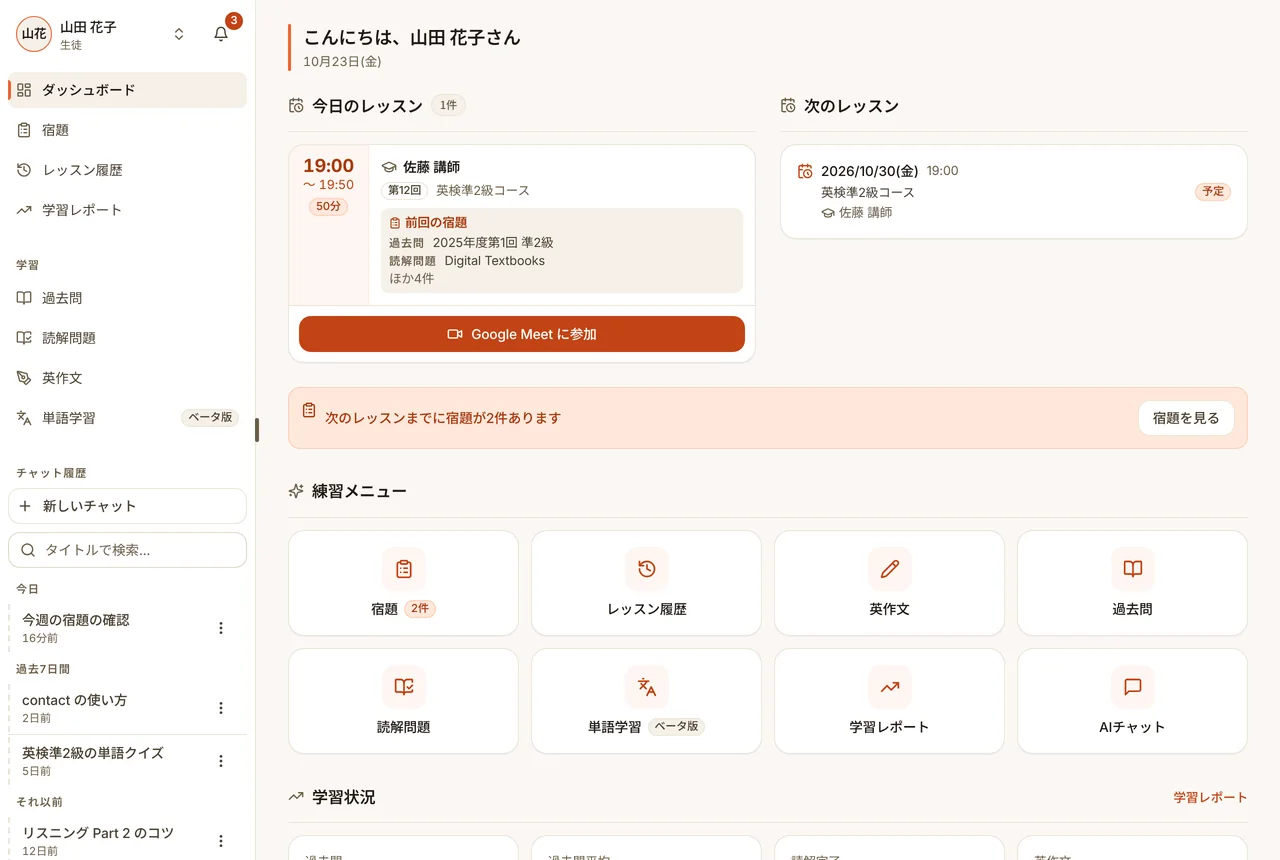Open the 今週の宿題の確認 chat
Screen dimensions: 1280x860
110,628
